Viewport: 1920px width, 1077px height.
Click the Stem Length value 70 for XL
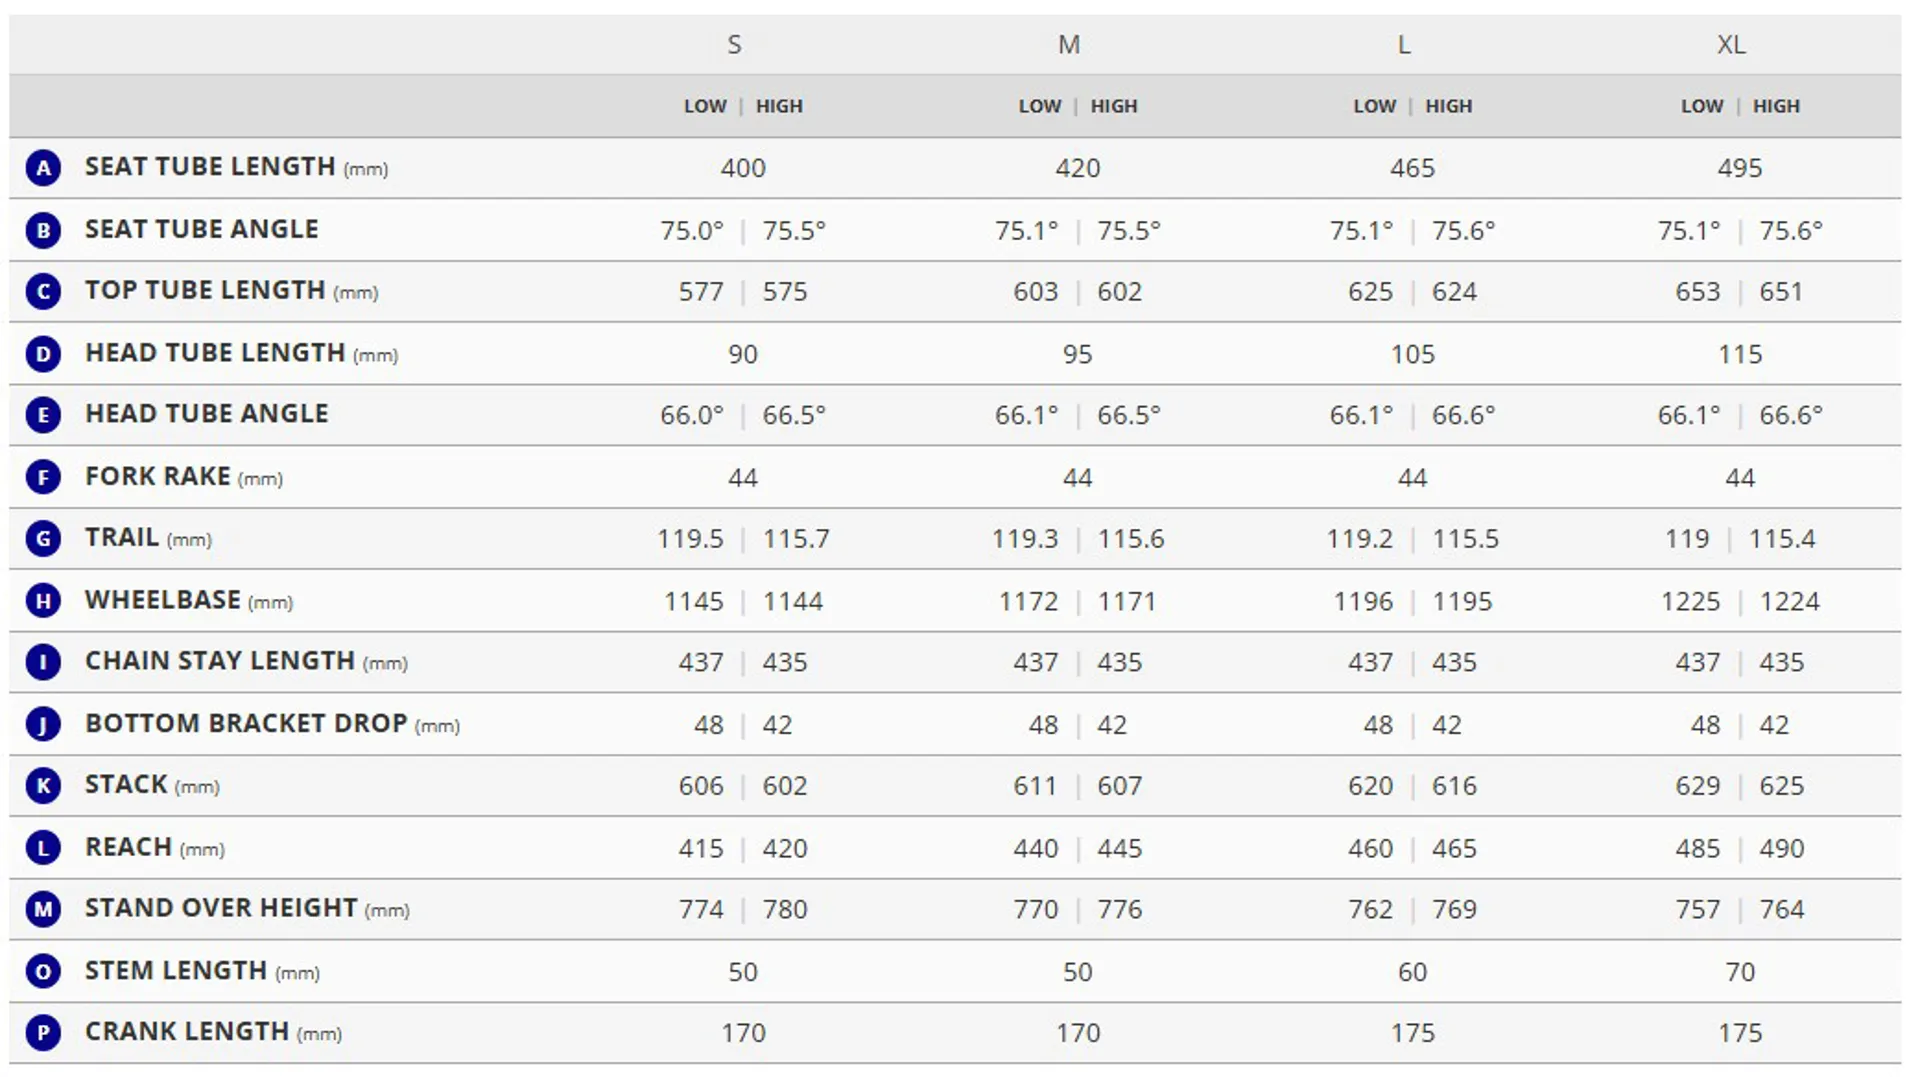pos(1740,972)
